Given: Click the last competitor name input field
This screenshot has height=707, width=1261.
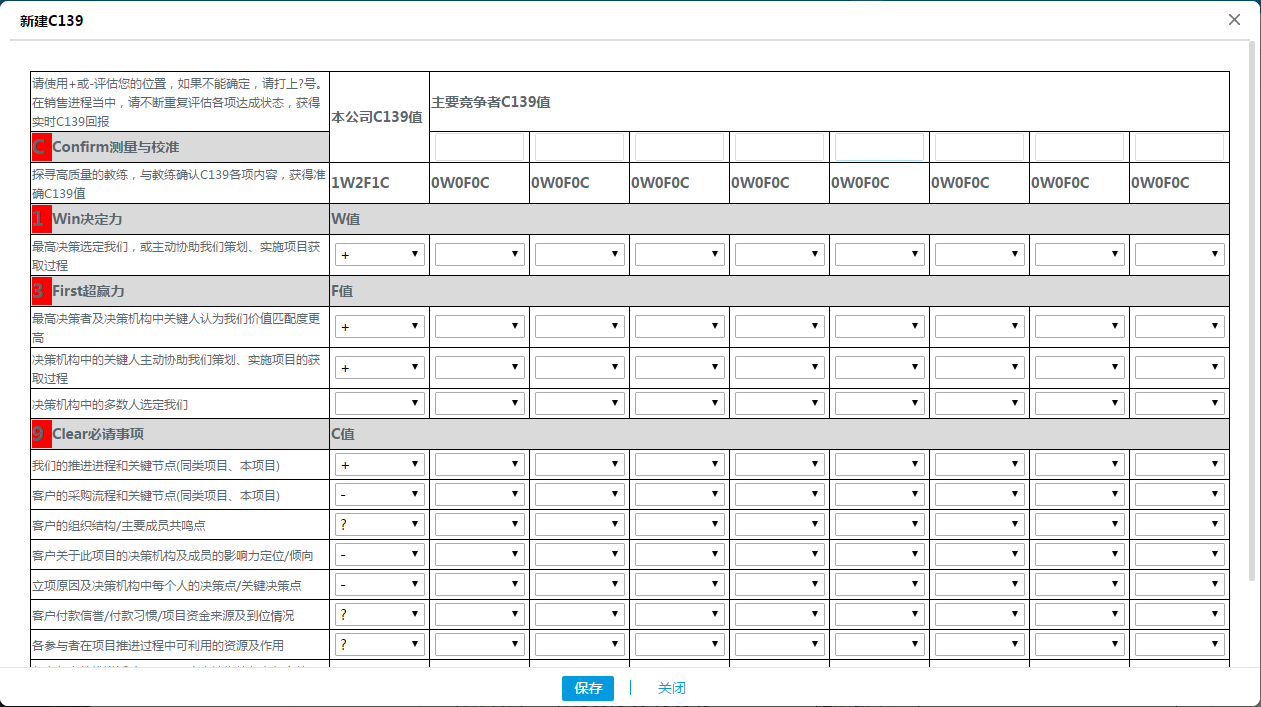Looking at the screenshot, I should pyautogui.click(x=1179, y=148).
